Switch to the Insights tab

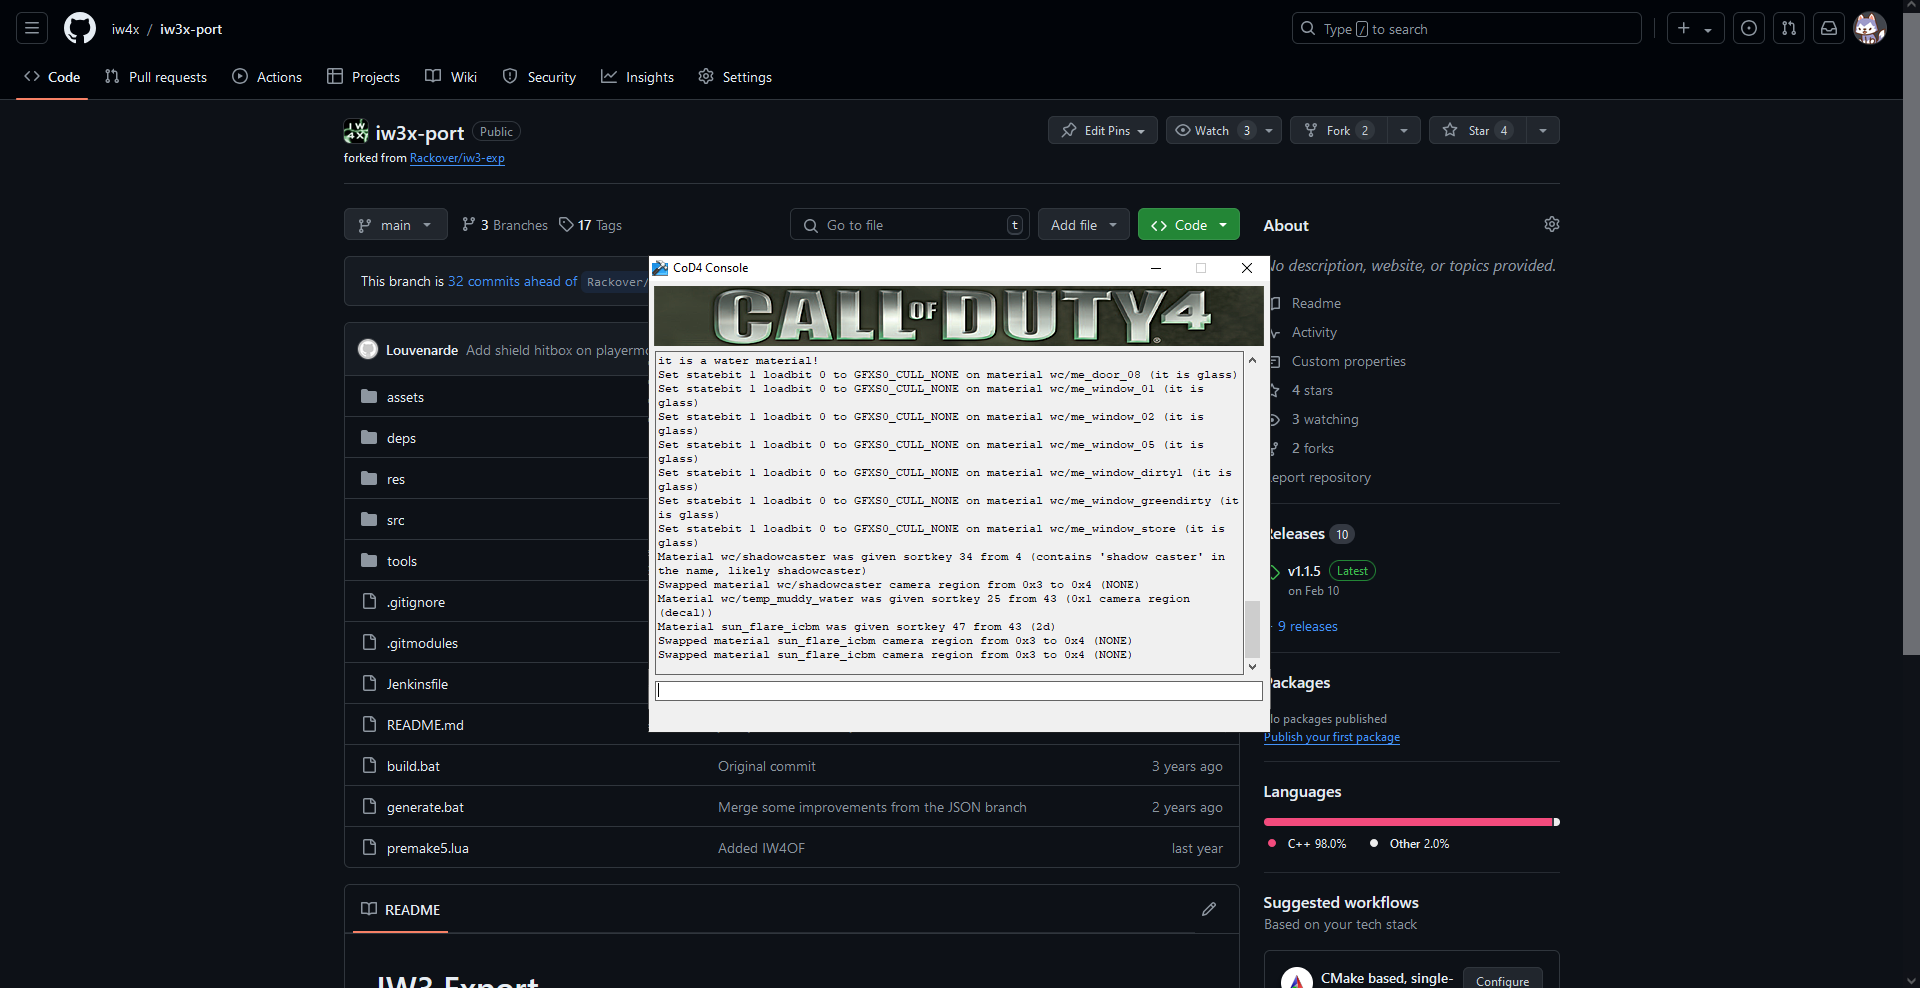[x=637, y=77]
